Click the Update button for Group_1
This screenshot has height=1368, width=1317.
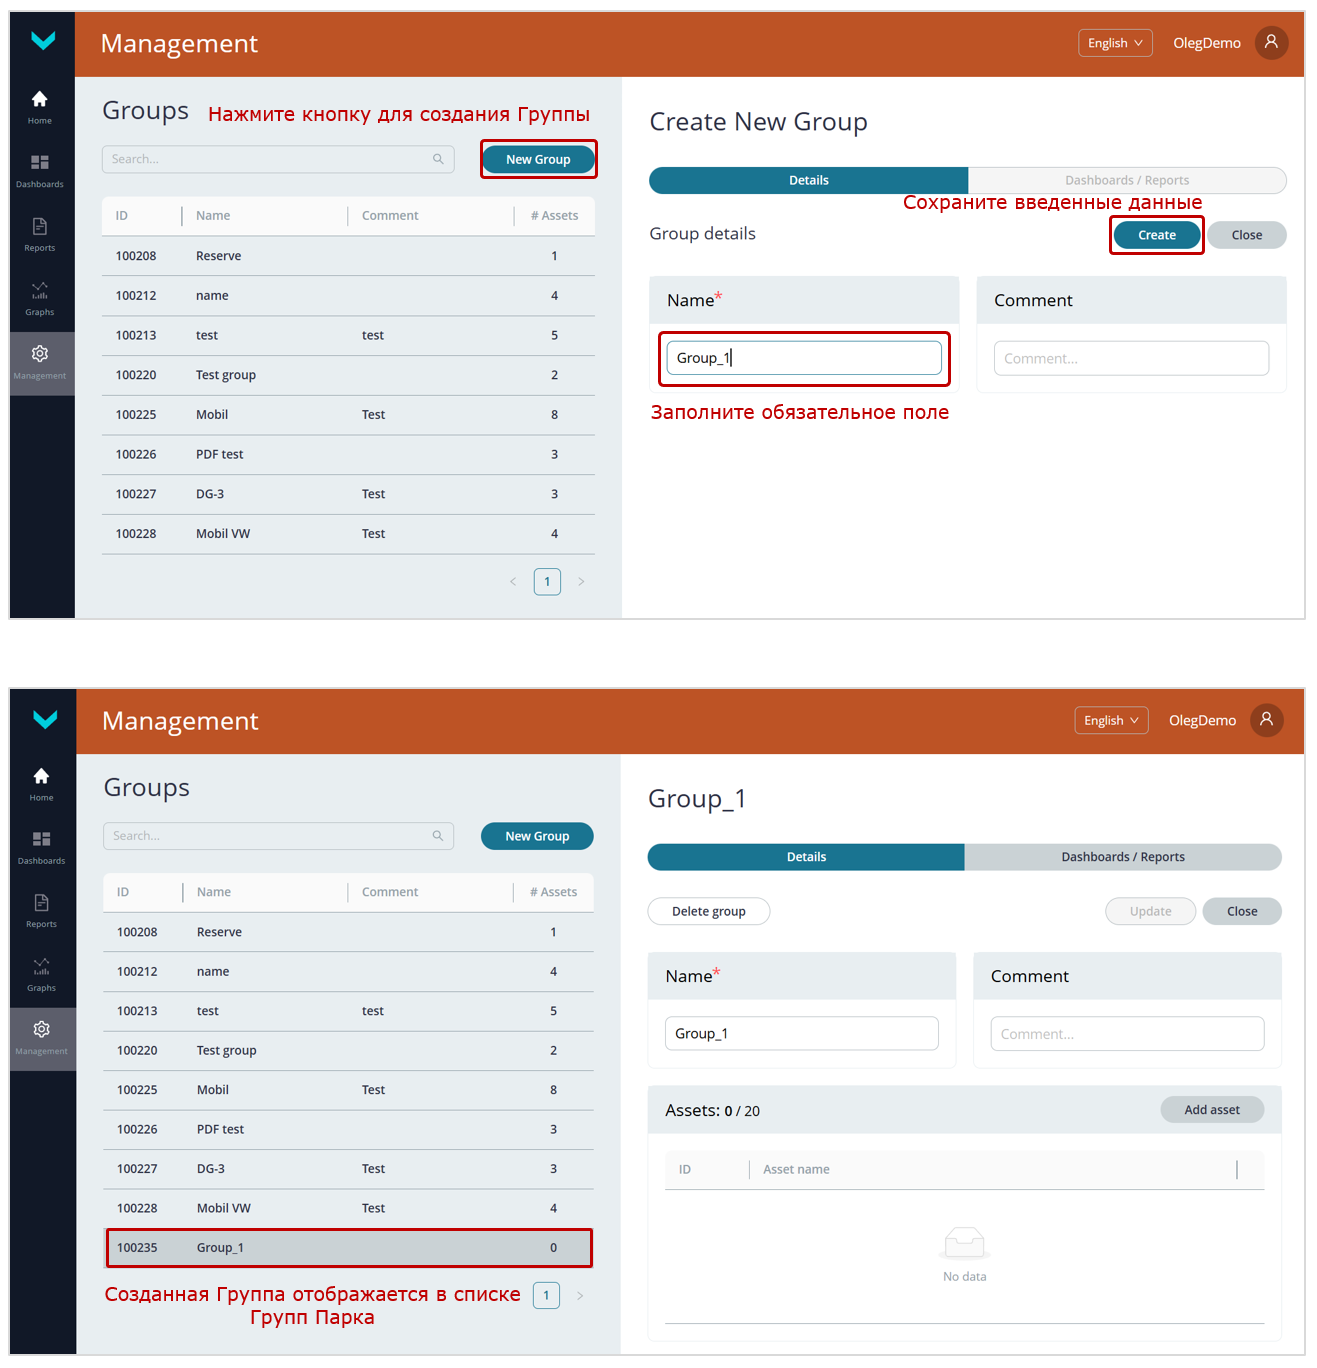pos(1150,911)
